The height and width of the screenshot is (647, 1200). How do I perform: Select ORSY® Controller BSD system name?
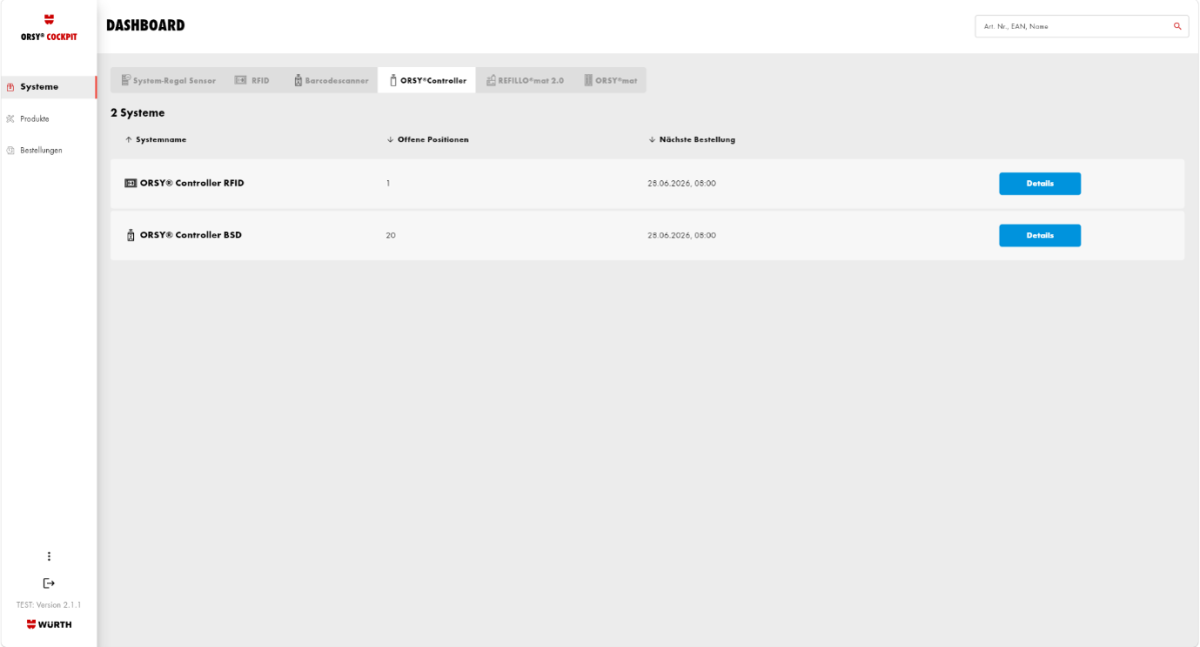191,235
